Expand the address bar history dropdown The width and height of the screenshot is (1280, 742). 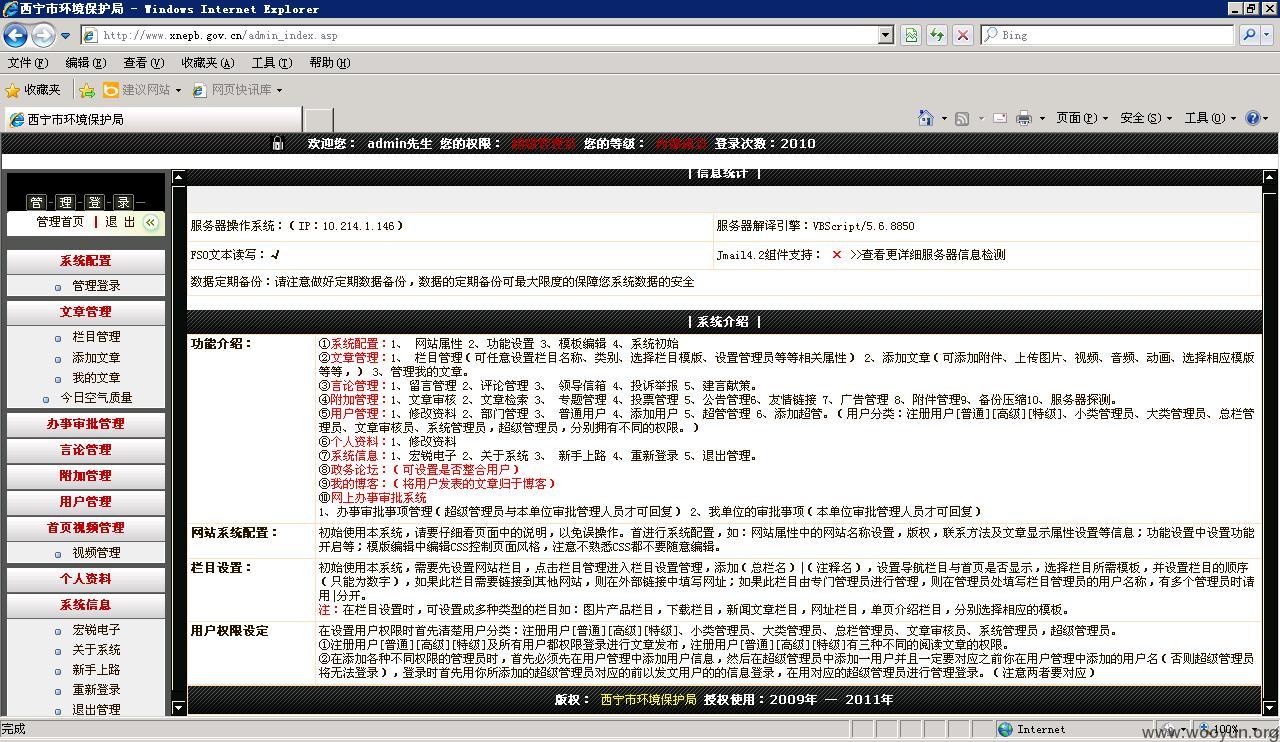886,35
